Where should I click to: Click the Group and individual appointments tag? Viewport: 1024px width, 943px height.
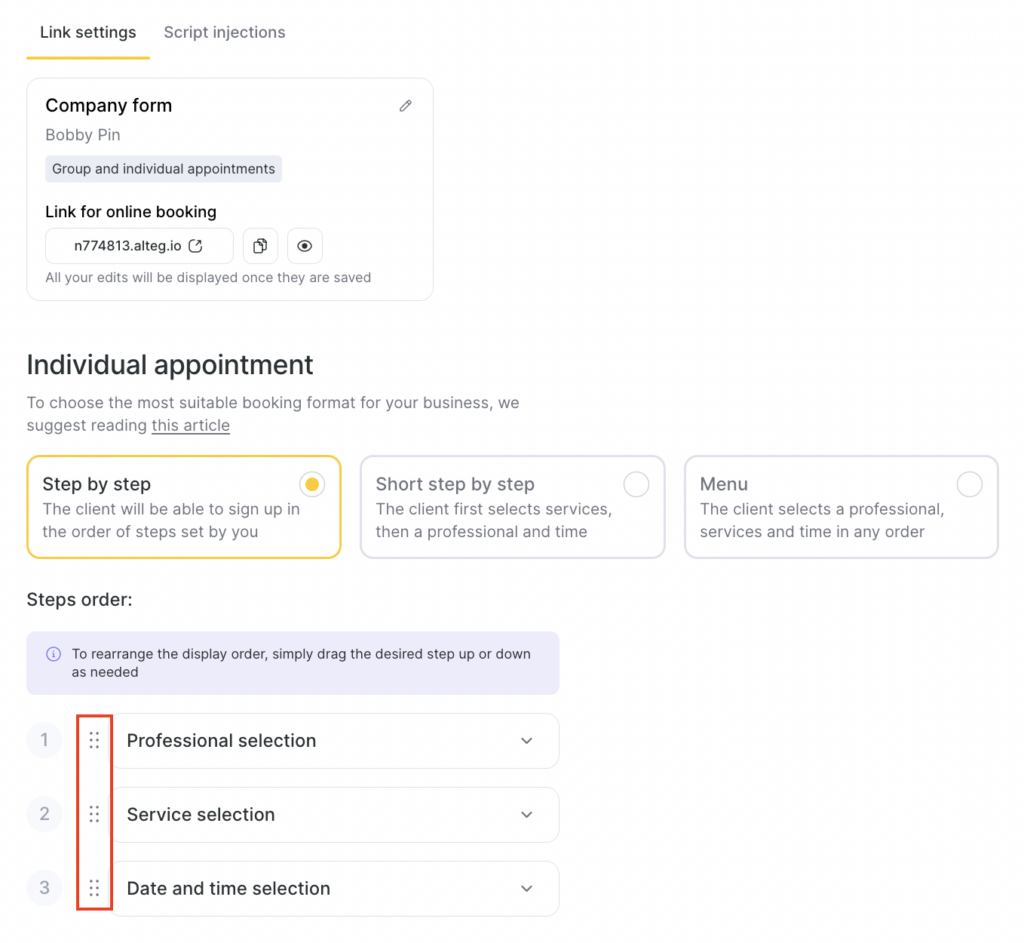163,169
